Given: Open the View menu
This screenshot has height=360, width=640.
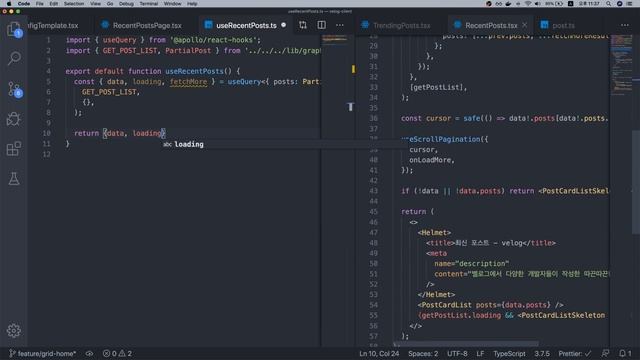Looking at the screenshot, I should (96, 4).
